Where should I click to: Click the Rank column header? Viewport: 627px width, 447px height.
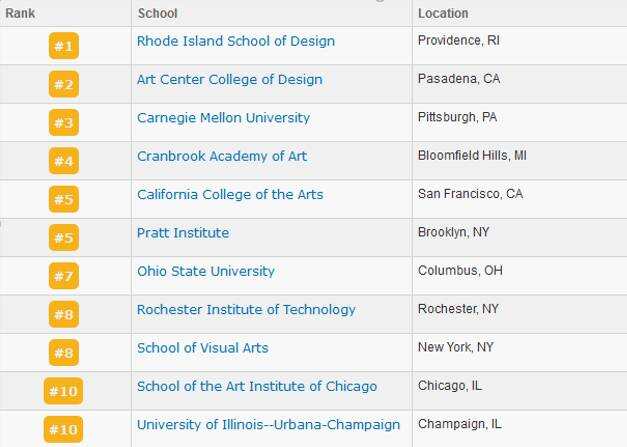click(20, 13)
